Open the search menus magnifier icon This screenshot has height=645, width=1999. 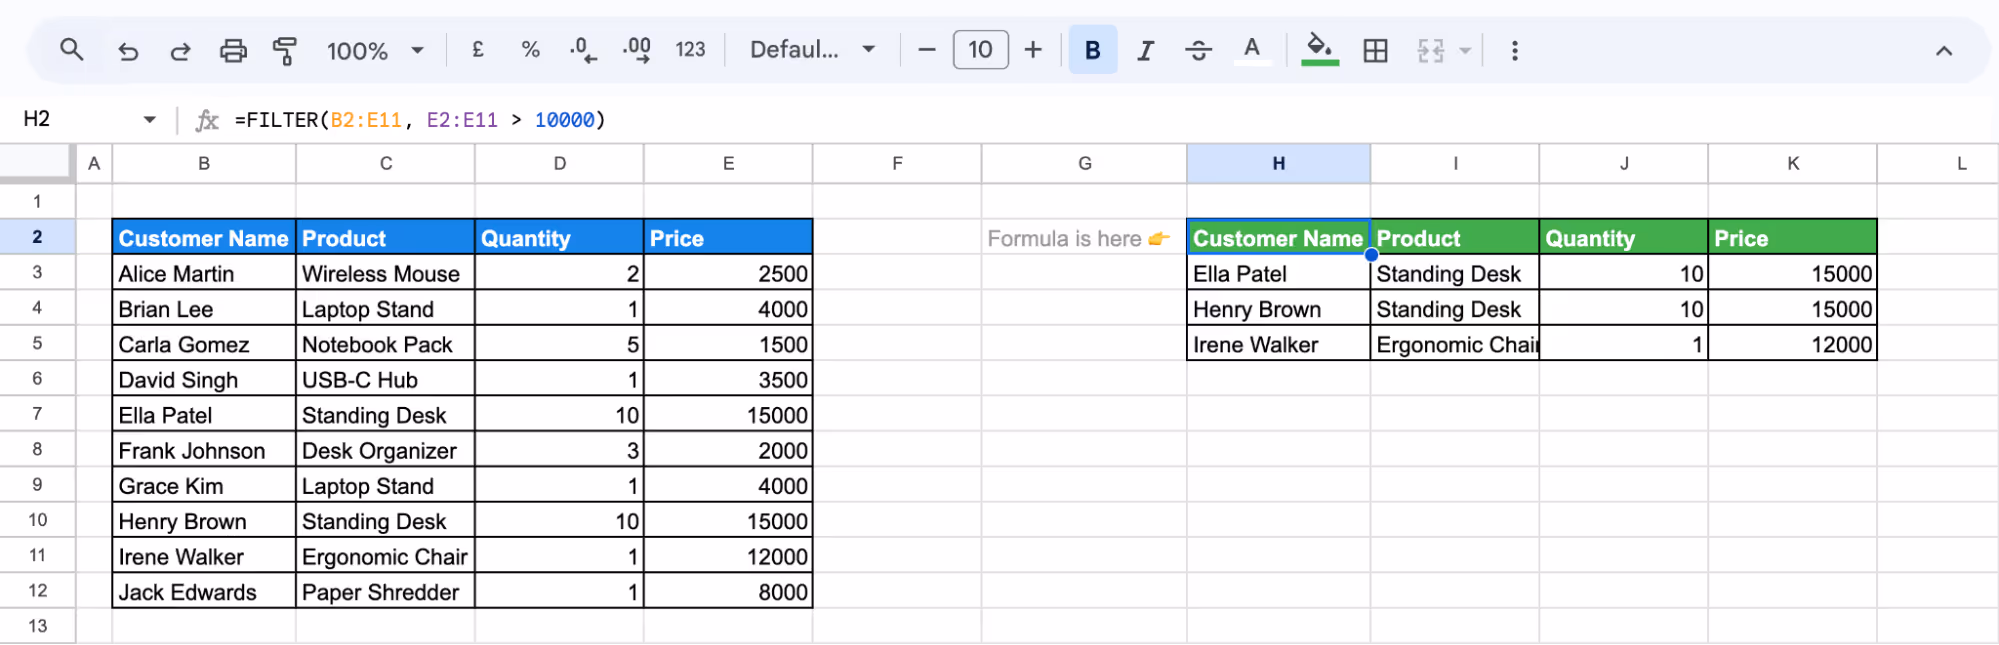pos(71,49)
